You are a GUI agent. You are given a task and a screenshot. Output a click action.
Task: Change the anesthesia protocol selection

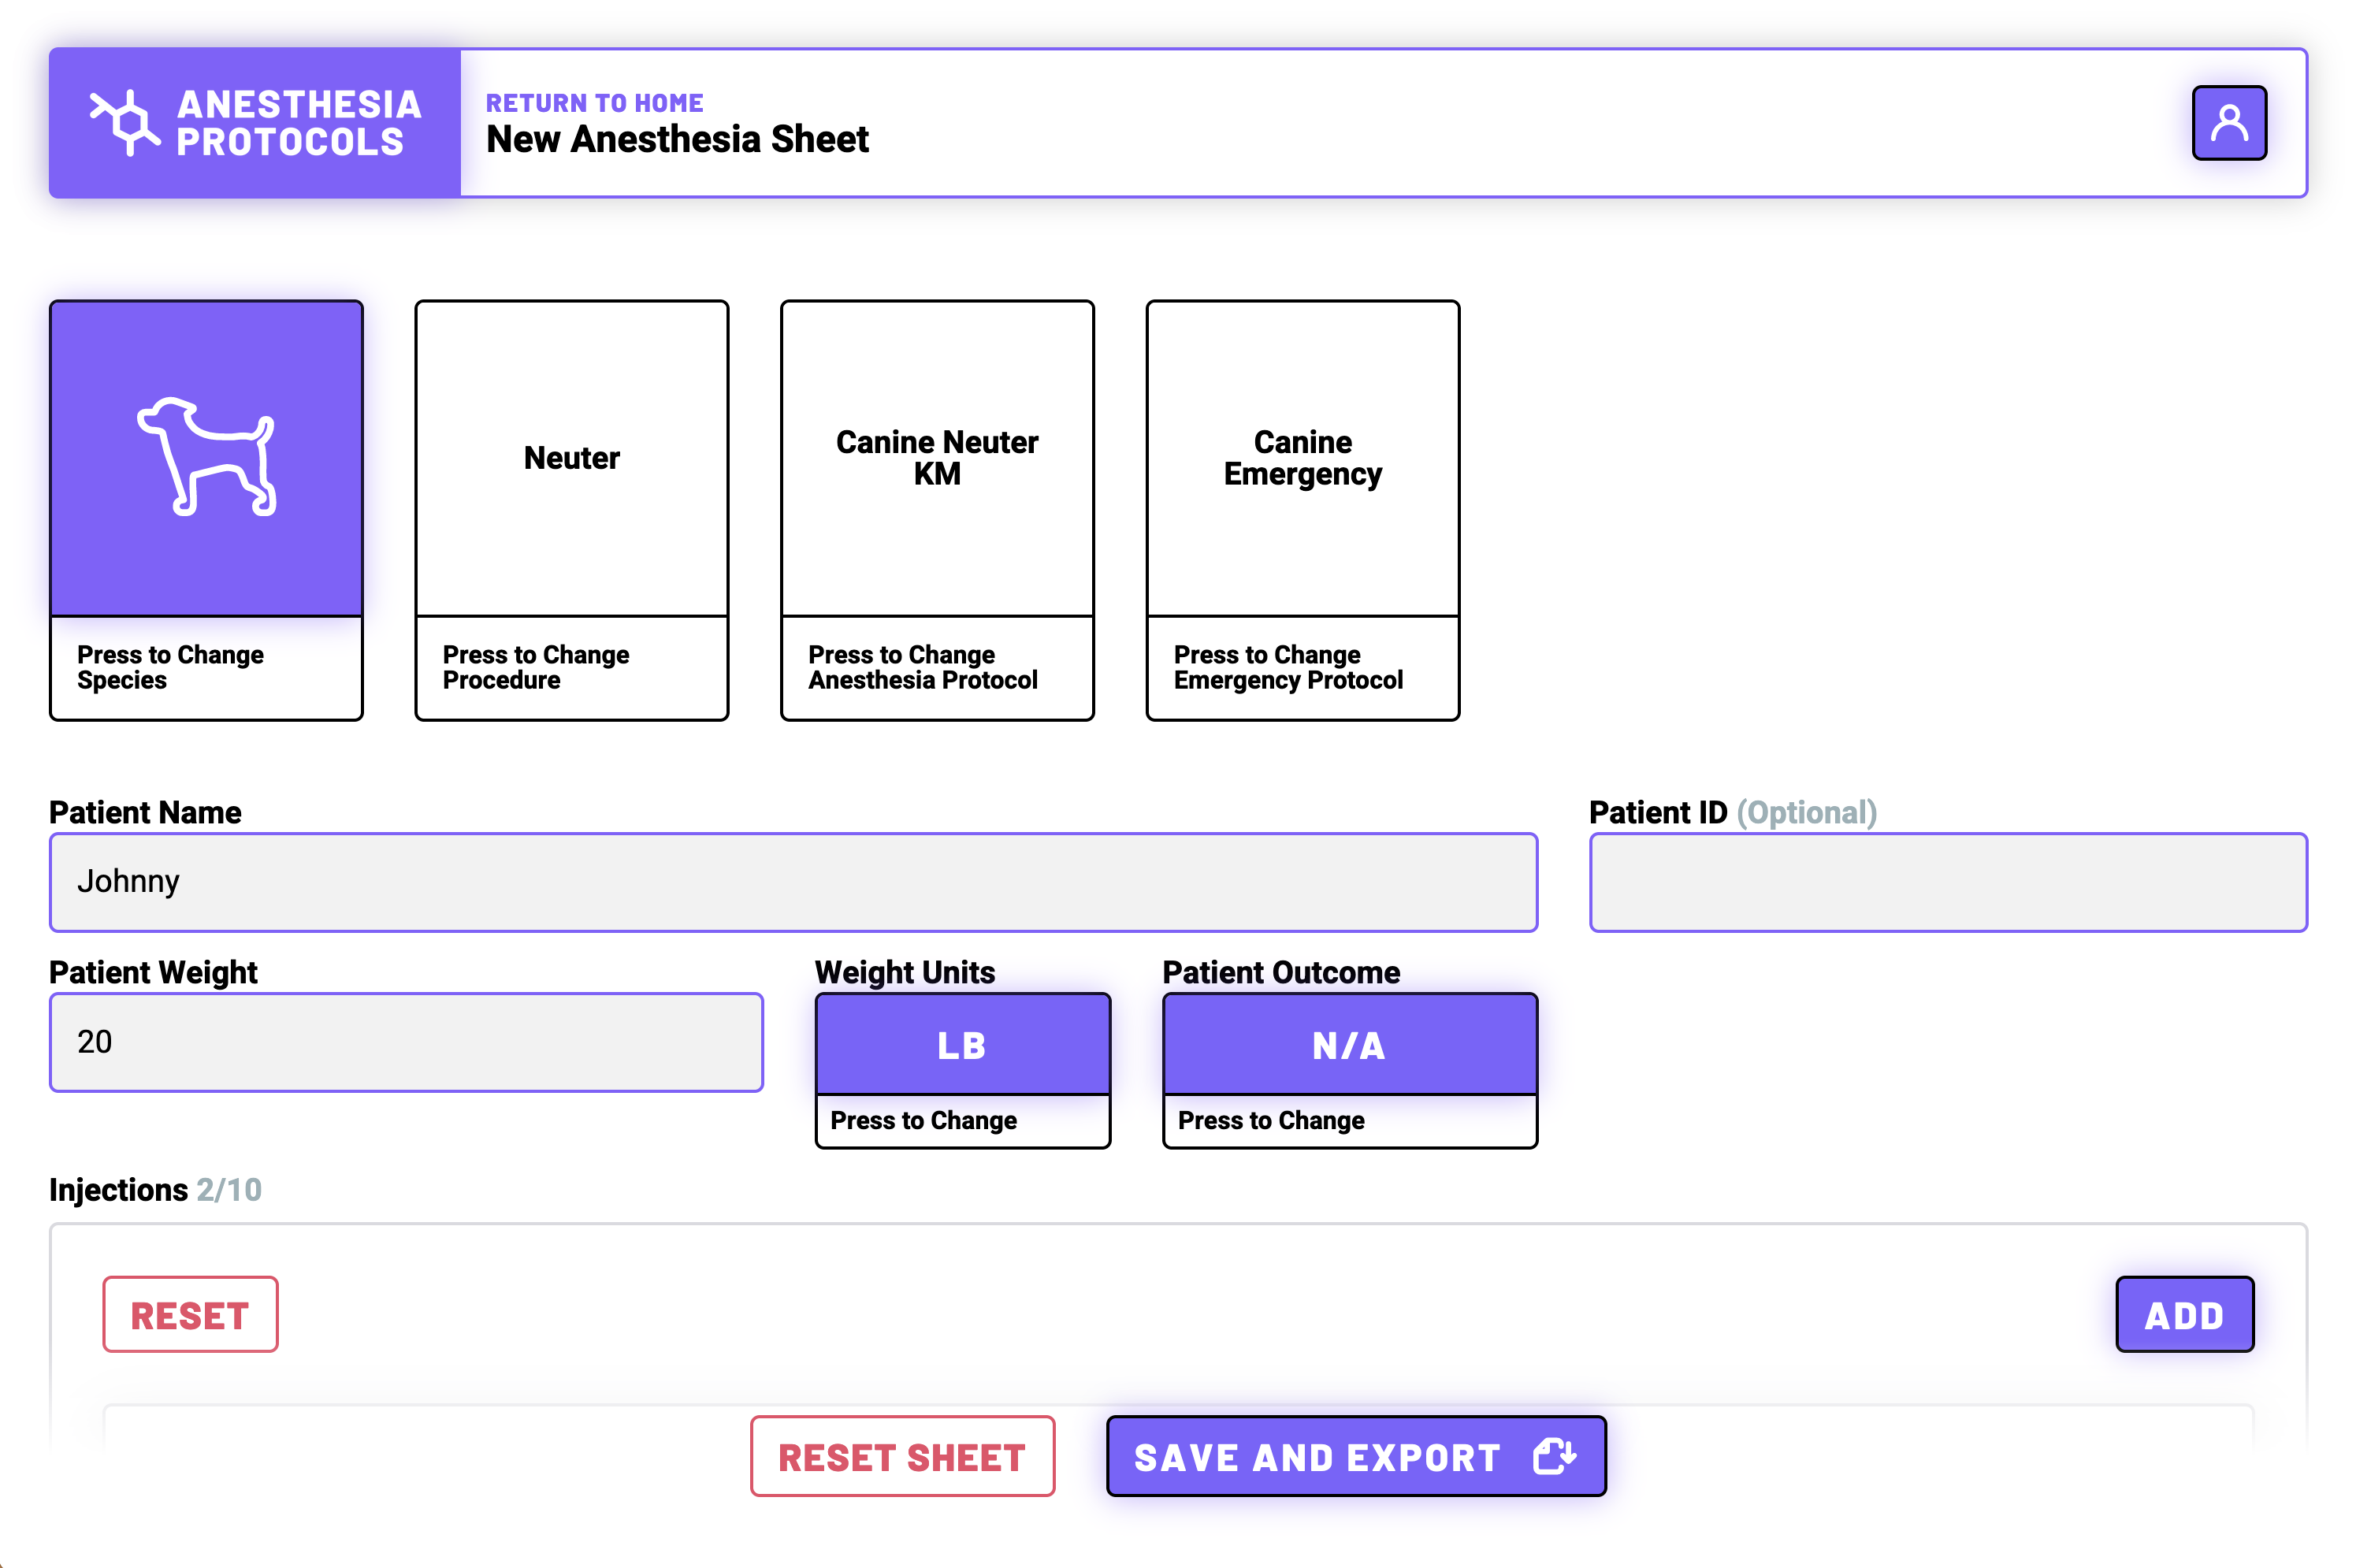coord(937,667)
